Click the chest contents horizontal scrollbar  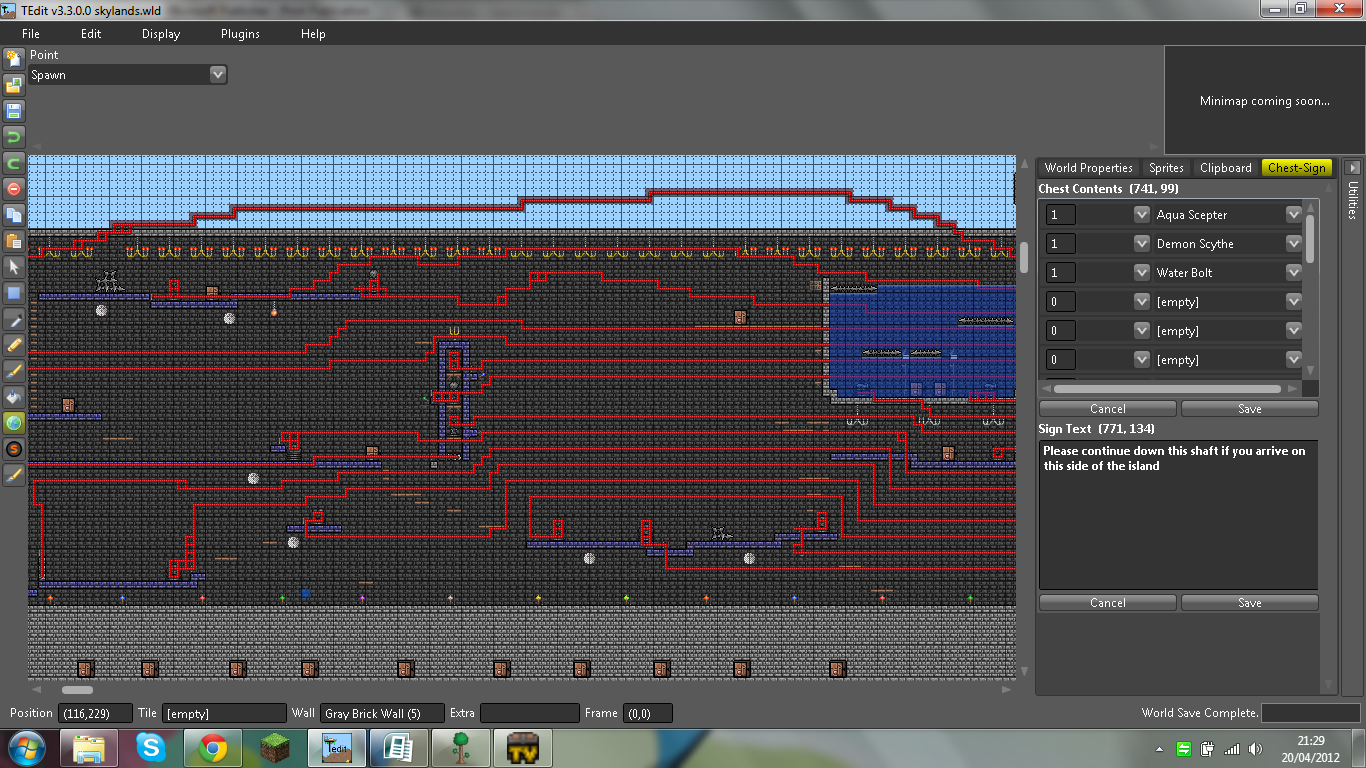coord(1169,389)
